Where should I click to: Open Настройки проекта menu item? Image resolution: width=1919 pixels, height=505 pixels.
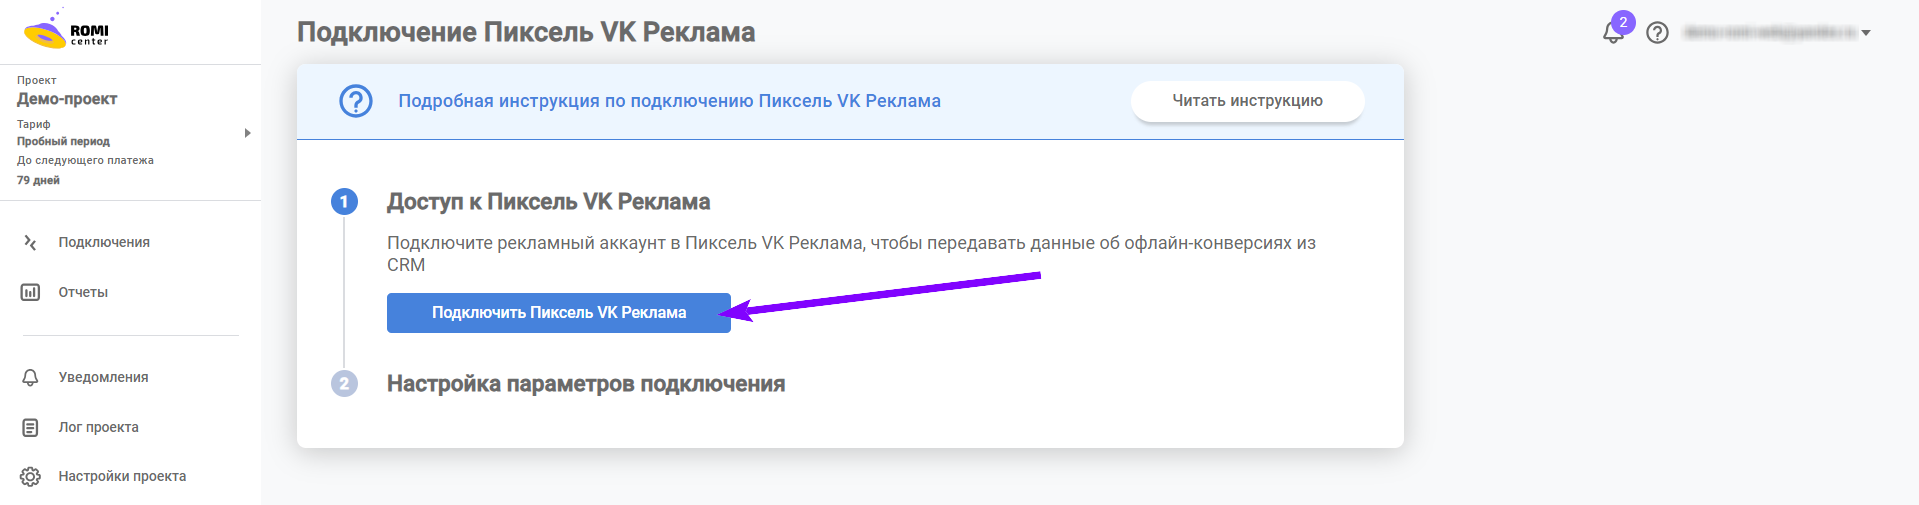coord(122,476)
